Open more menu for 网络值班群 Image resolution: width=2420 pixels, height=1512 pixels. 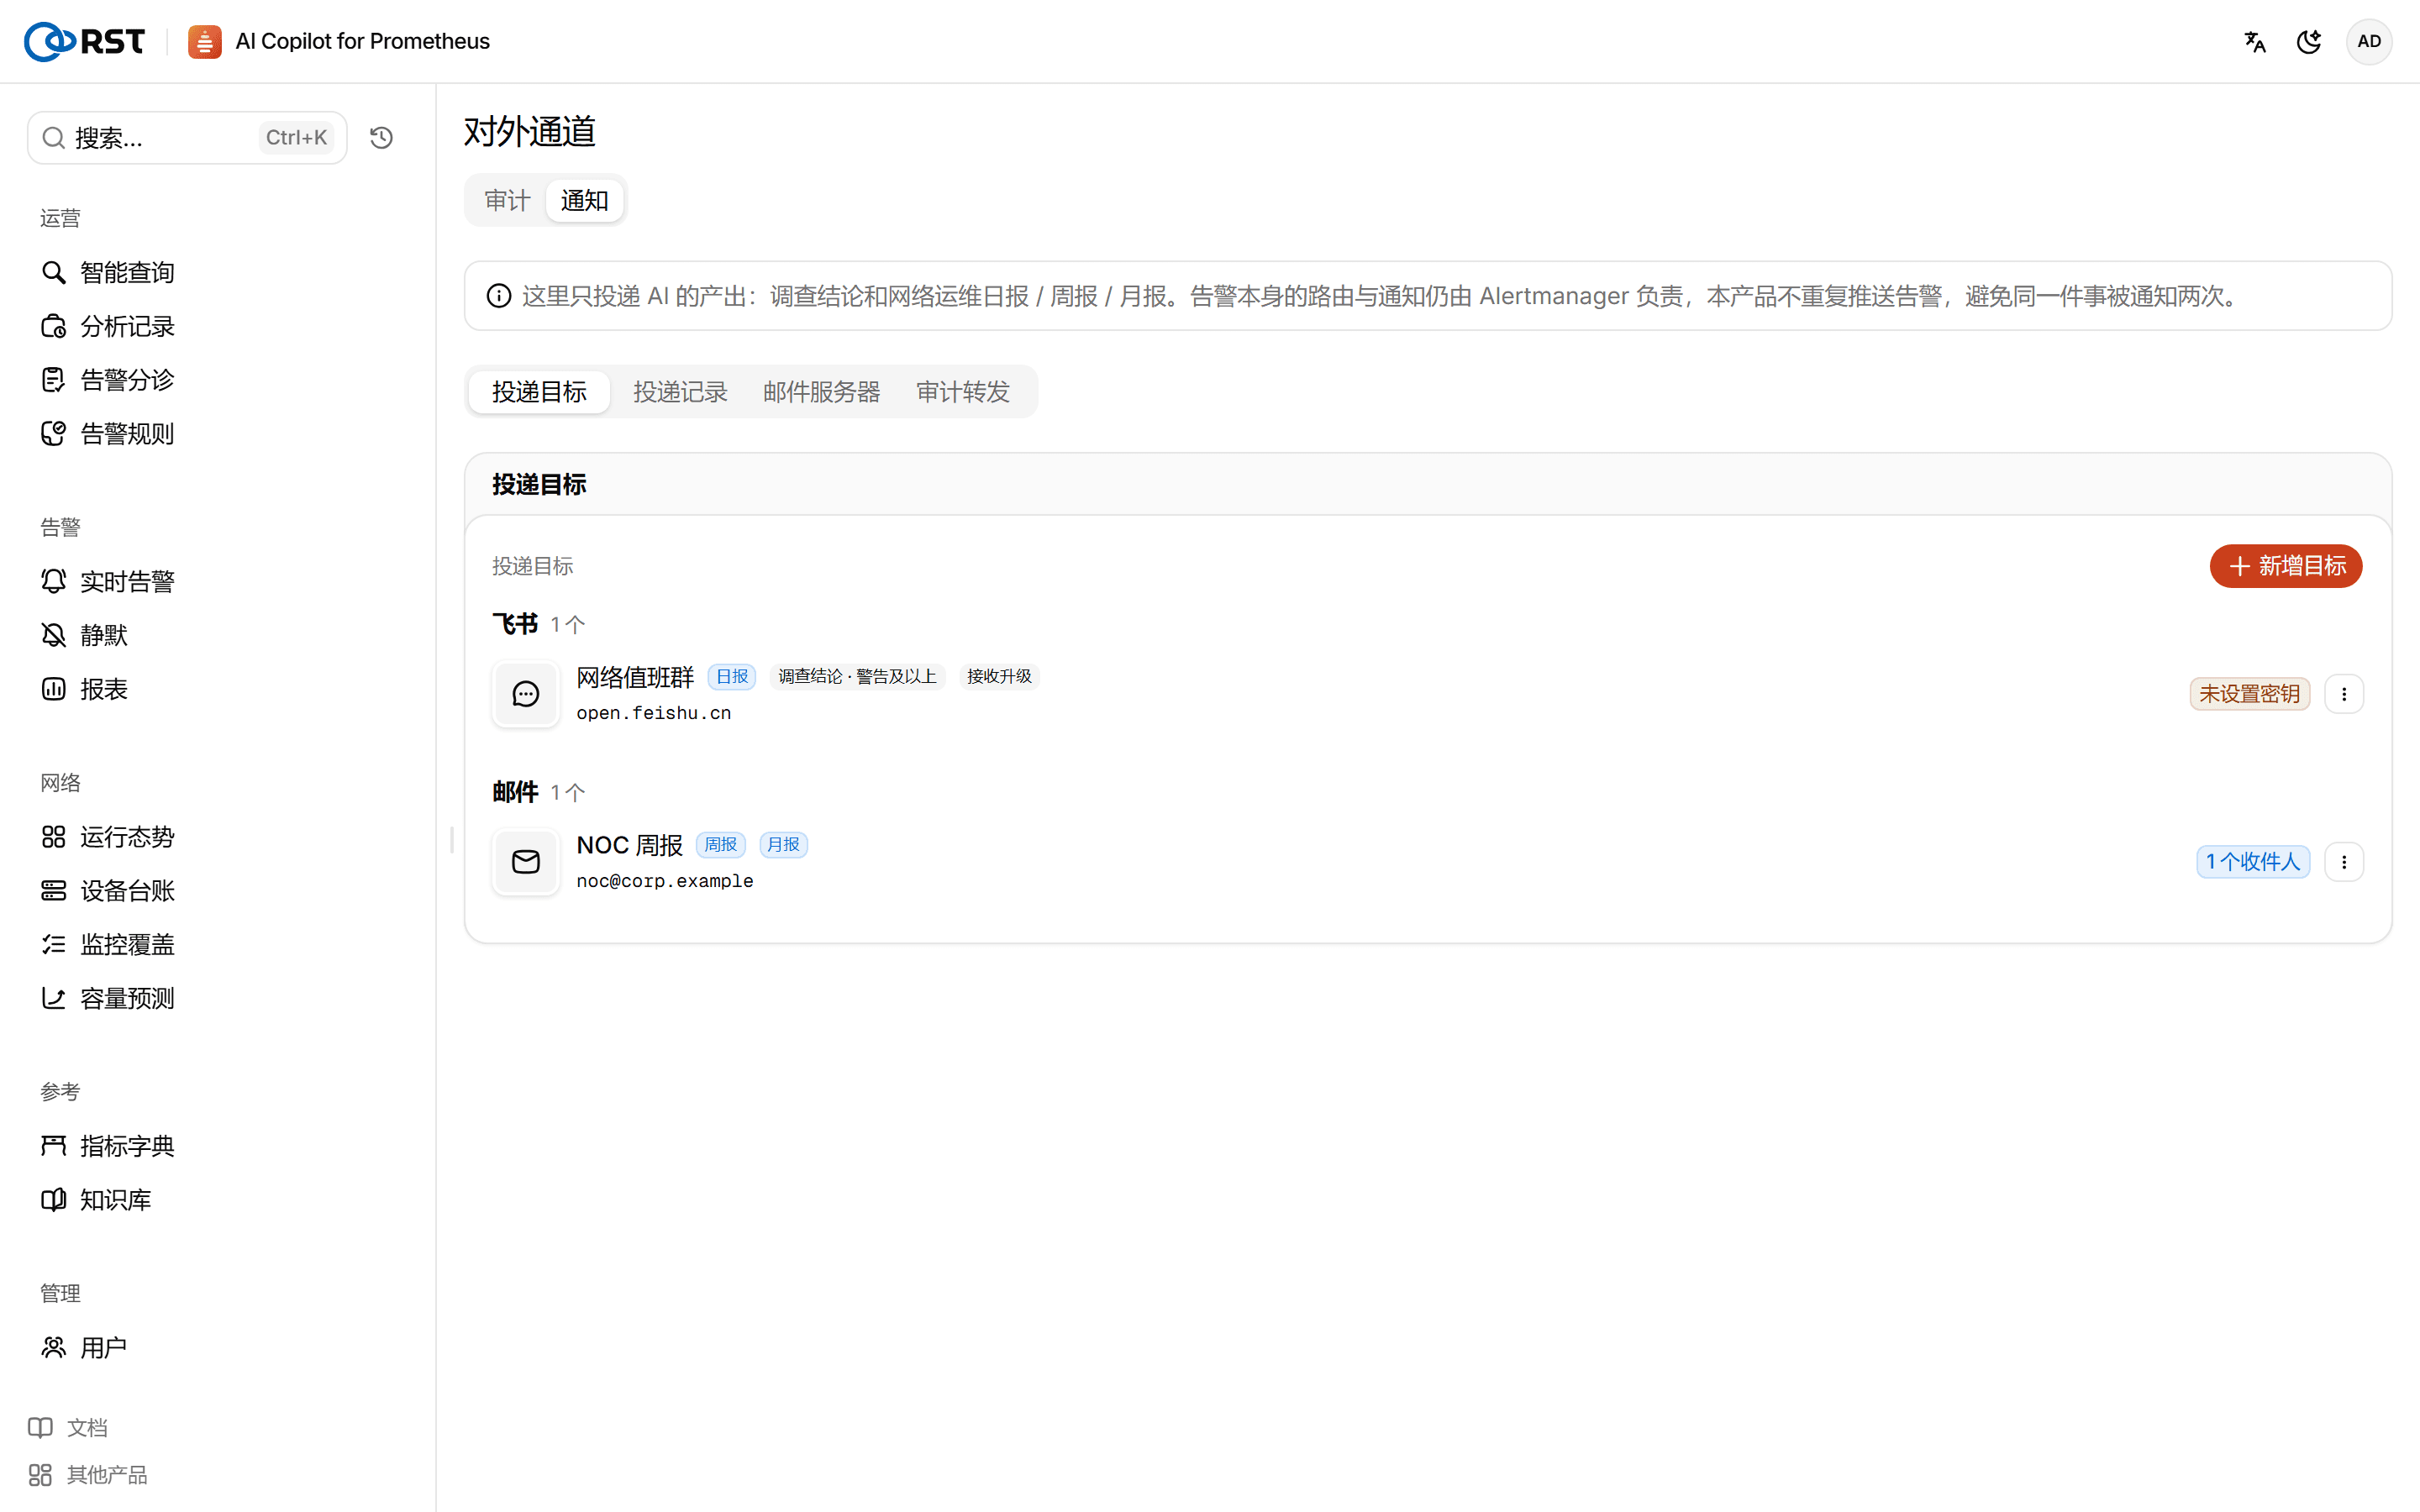[2344, 694]
